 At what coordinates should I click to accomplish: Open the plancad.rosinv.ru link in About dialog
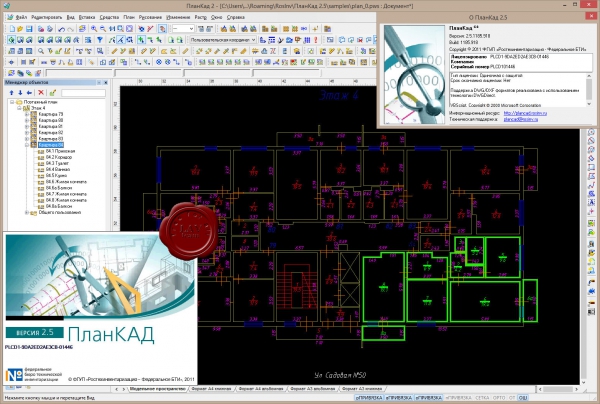pyautogui.click(x=525, y=113)
